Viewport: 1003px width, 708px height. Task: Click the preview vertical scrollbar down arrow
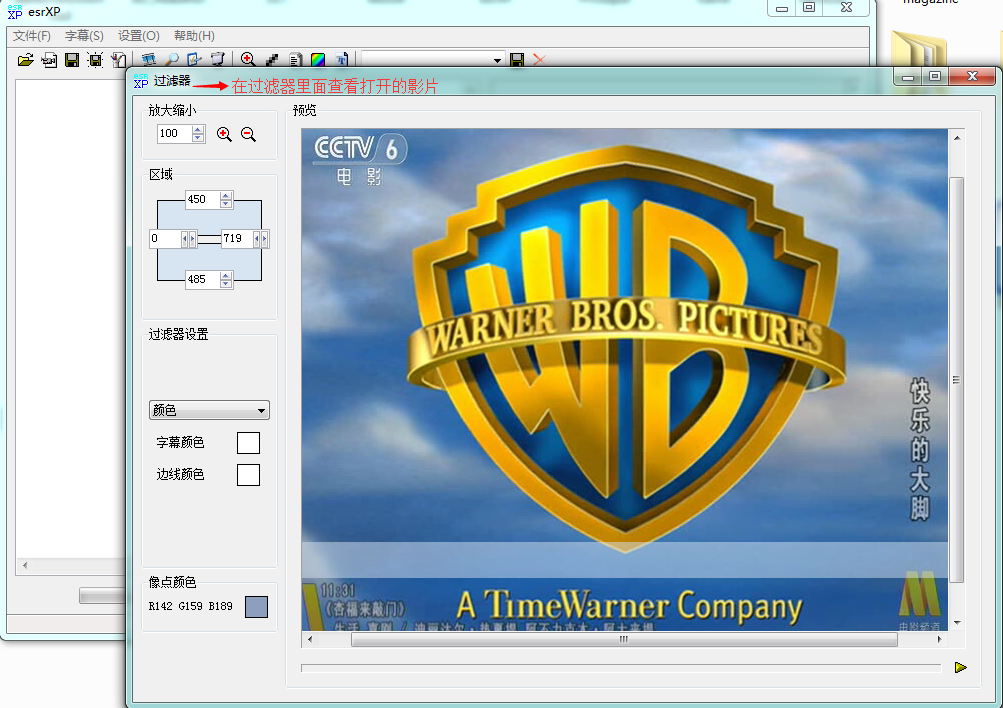pos(957,622)
